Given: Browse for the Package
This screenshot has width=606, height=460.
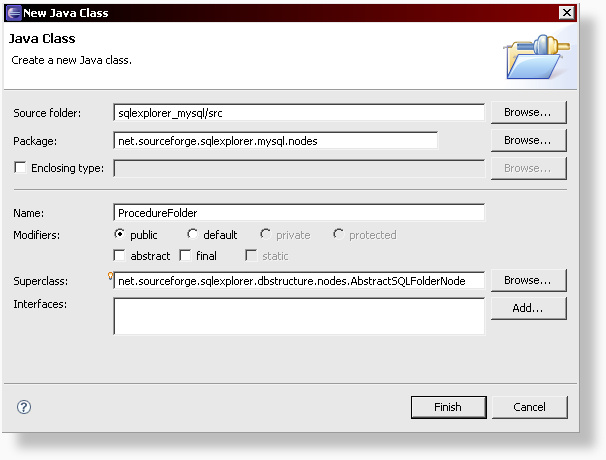Looking at the screenshot, I should 528,140.
